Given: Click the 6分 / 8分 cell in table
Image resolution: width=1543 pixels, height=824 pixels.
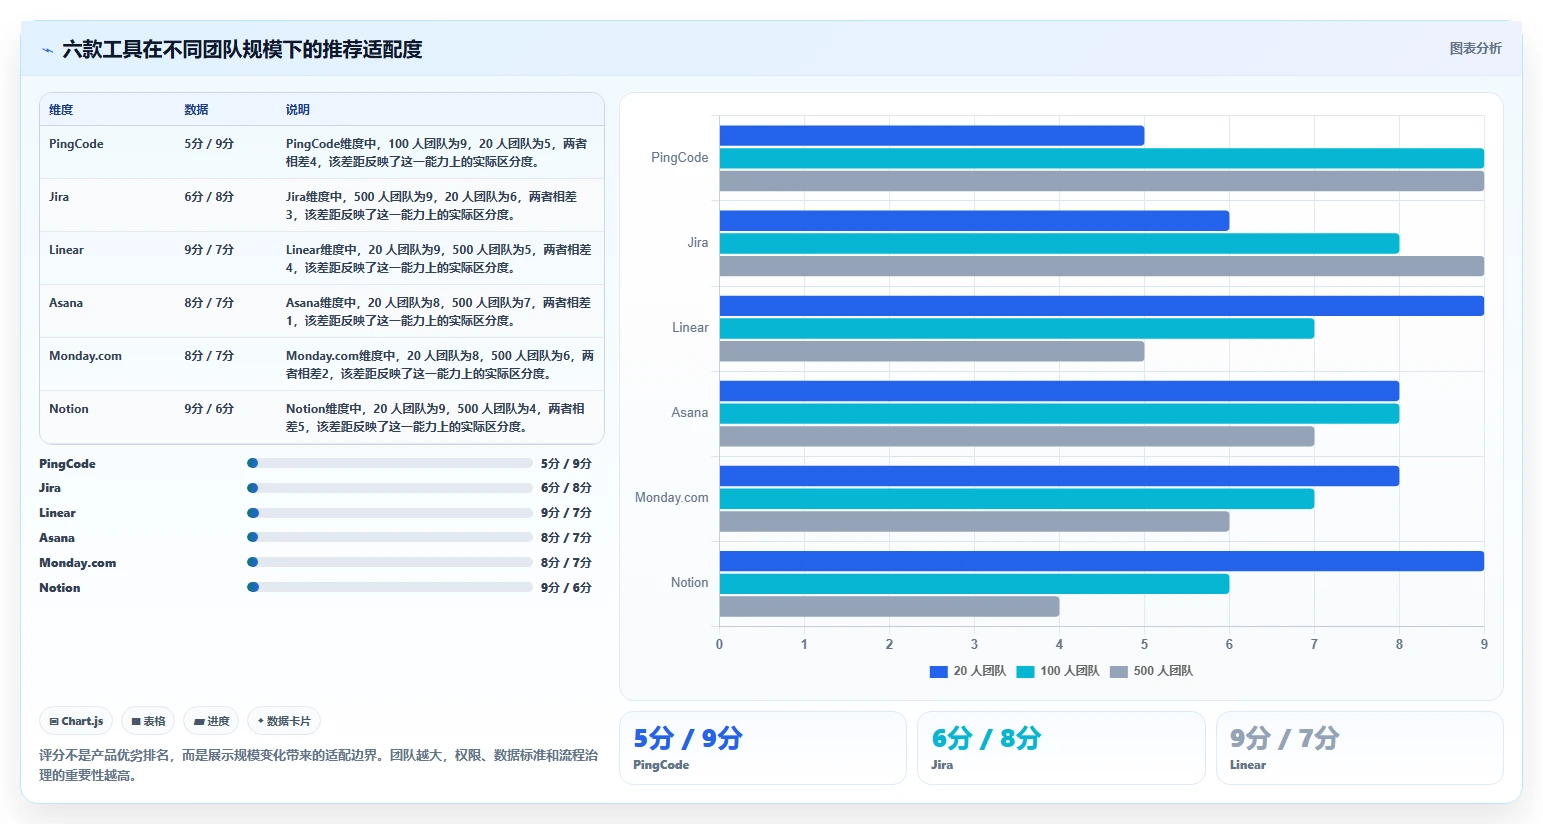Looking at the screenshot, I should click(x=209, y=197).
